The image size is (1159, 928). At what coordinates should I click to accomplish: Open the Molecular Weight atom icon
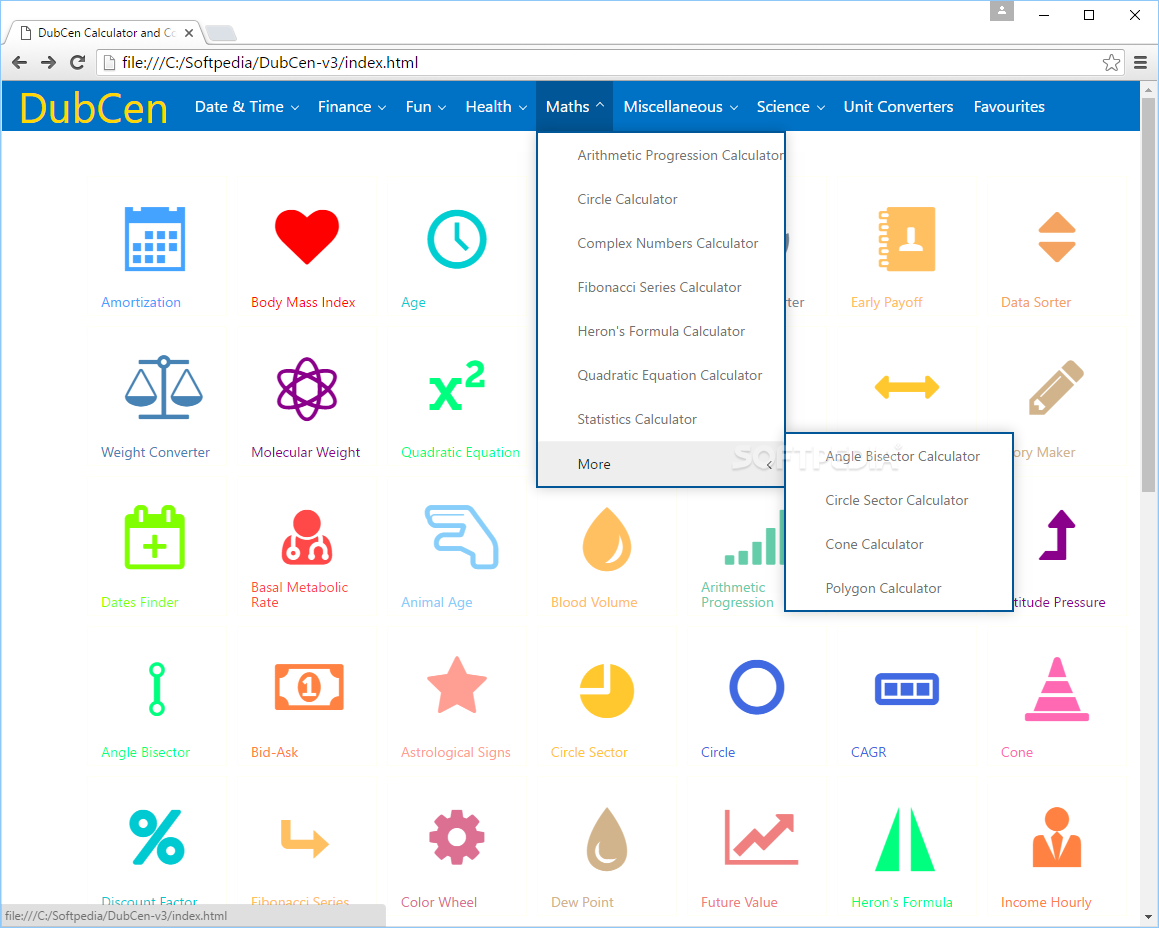[x=307, y=389]
